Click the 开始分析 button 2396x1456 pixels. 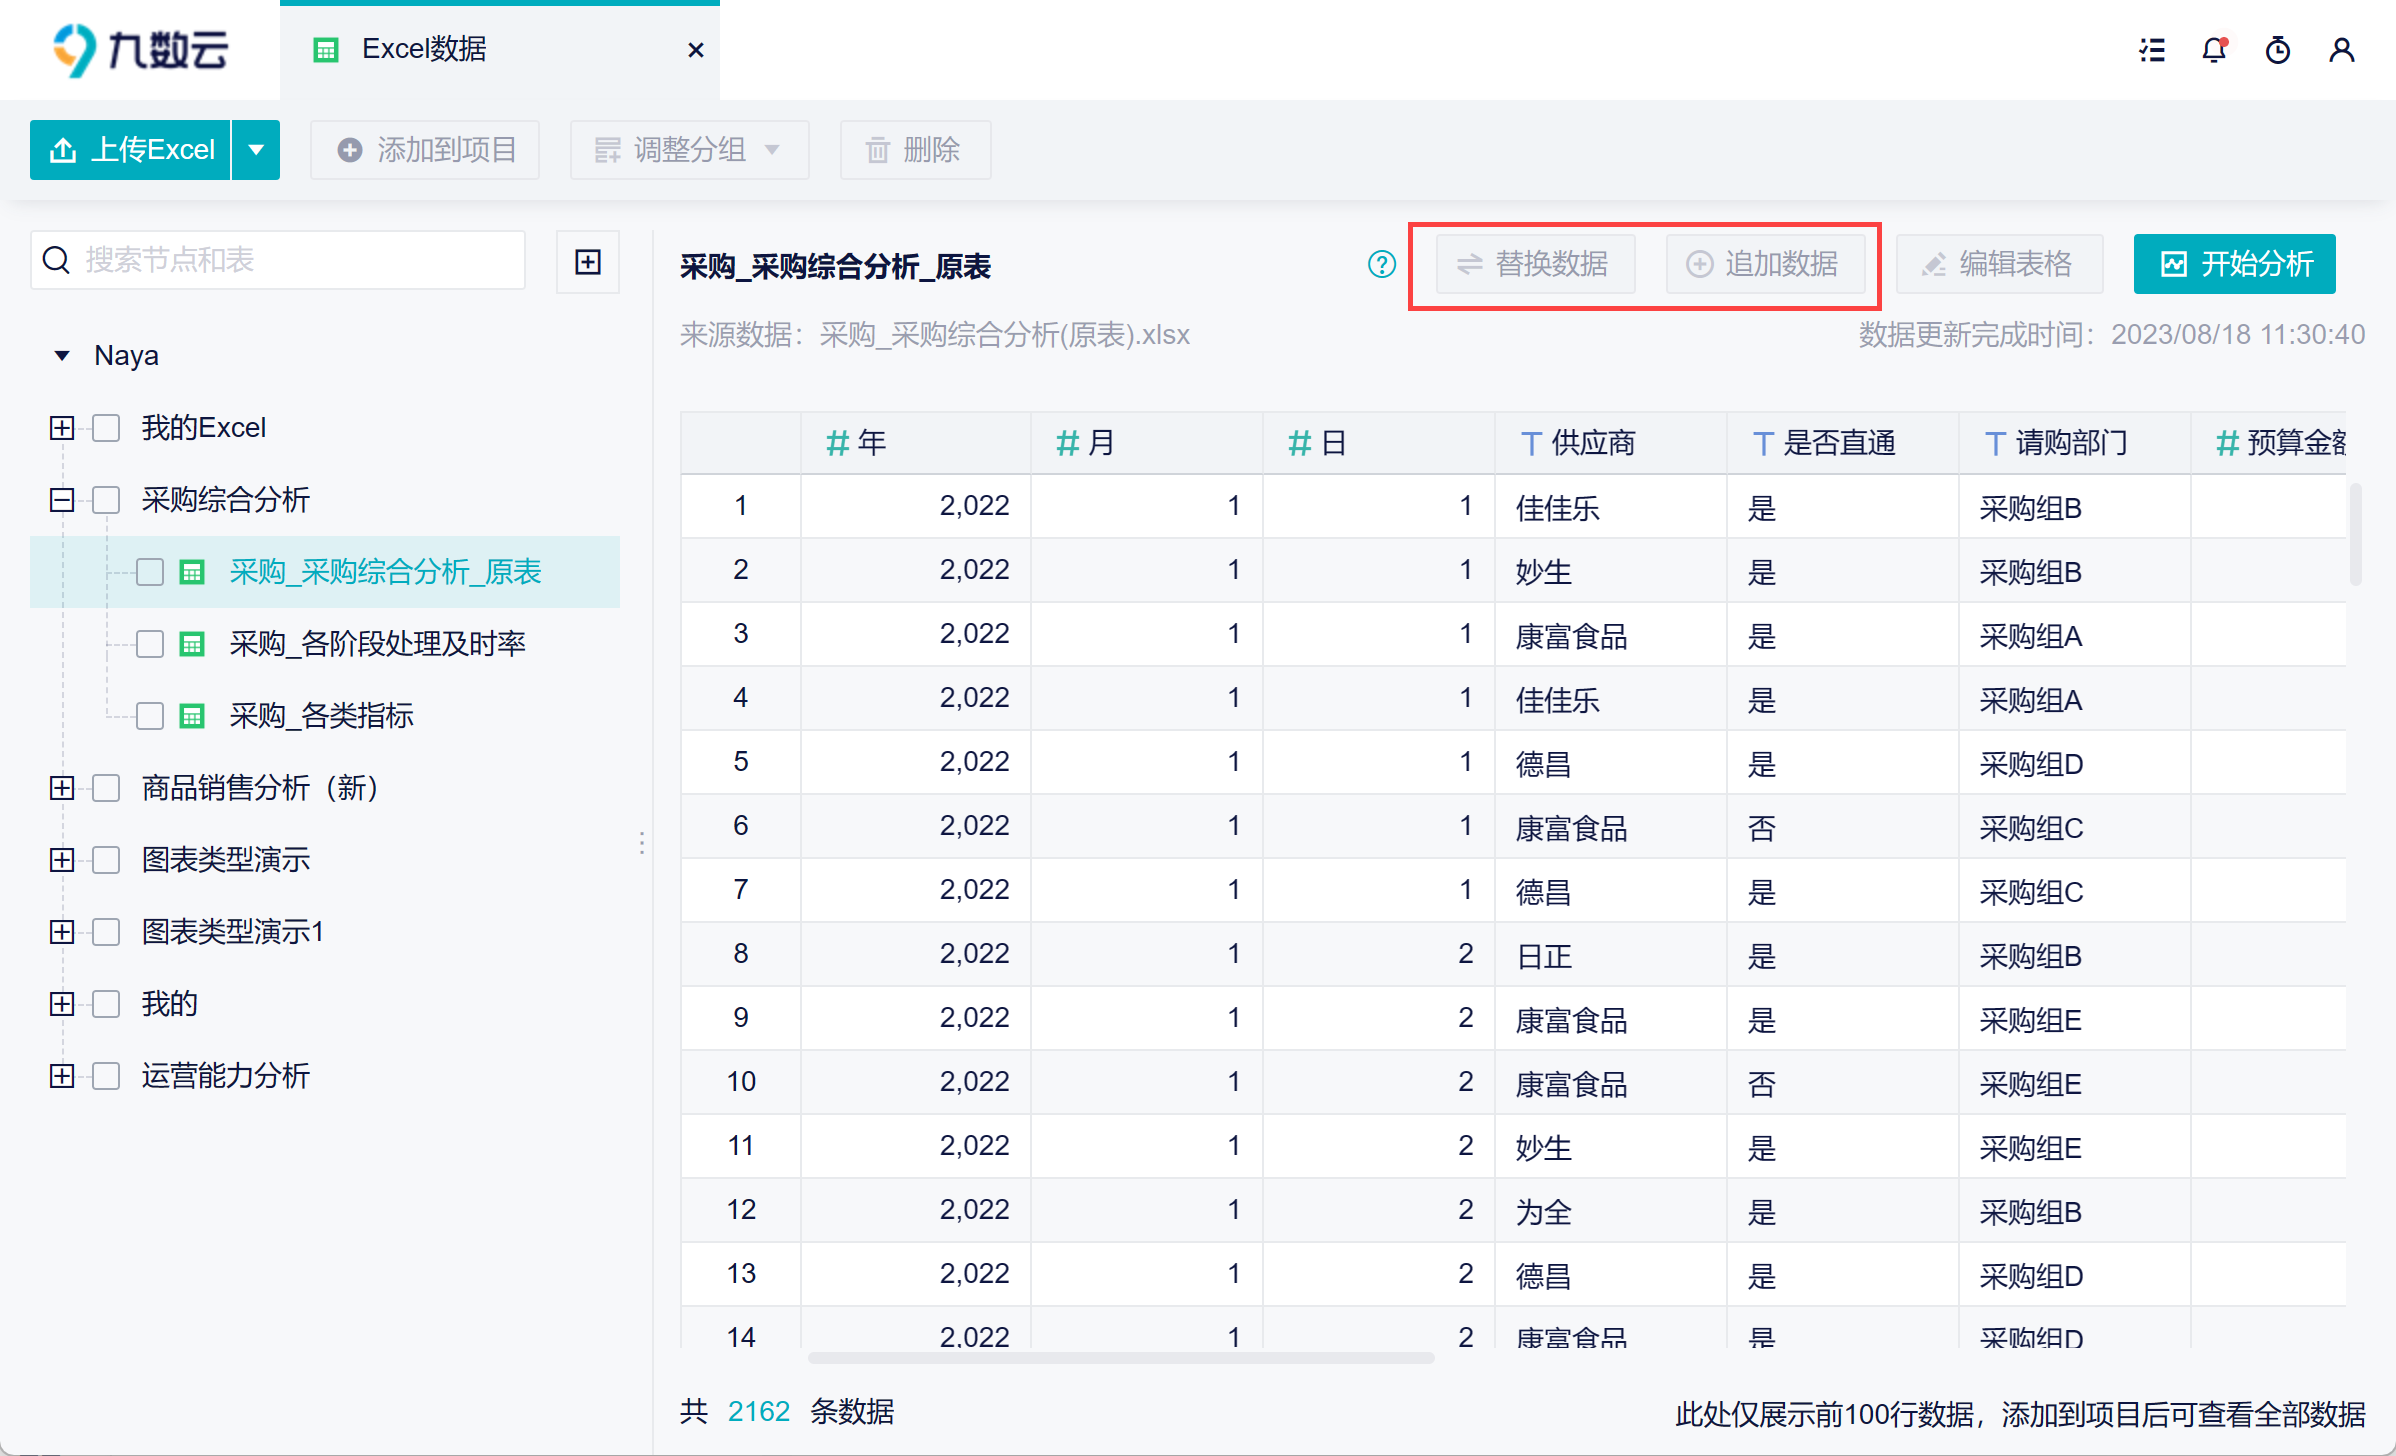[x=2234, y=264]
